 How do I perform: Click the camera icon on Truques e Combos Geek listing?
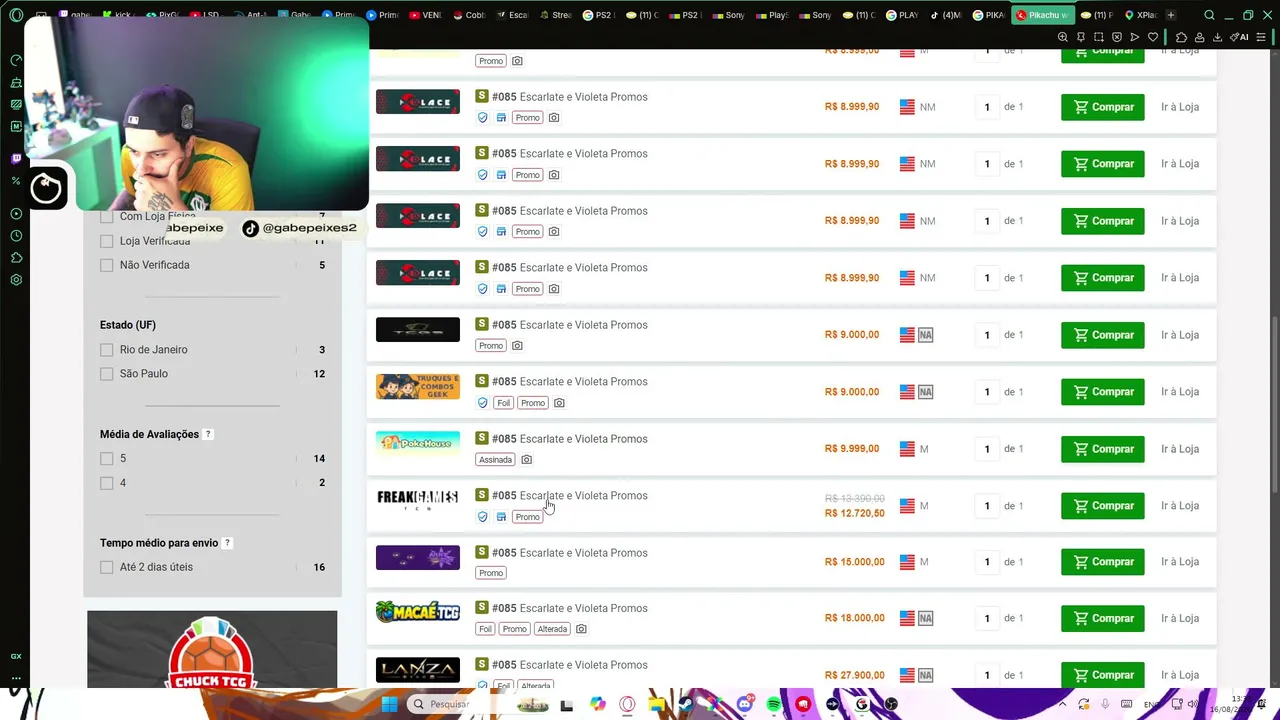[x=559, y=403]
